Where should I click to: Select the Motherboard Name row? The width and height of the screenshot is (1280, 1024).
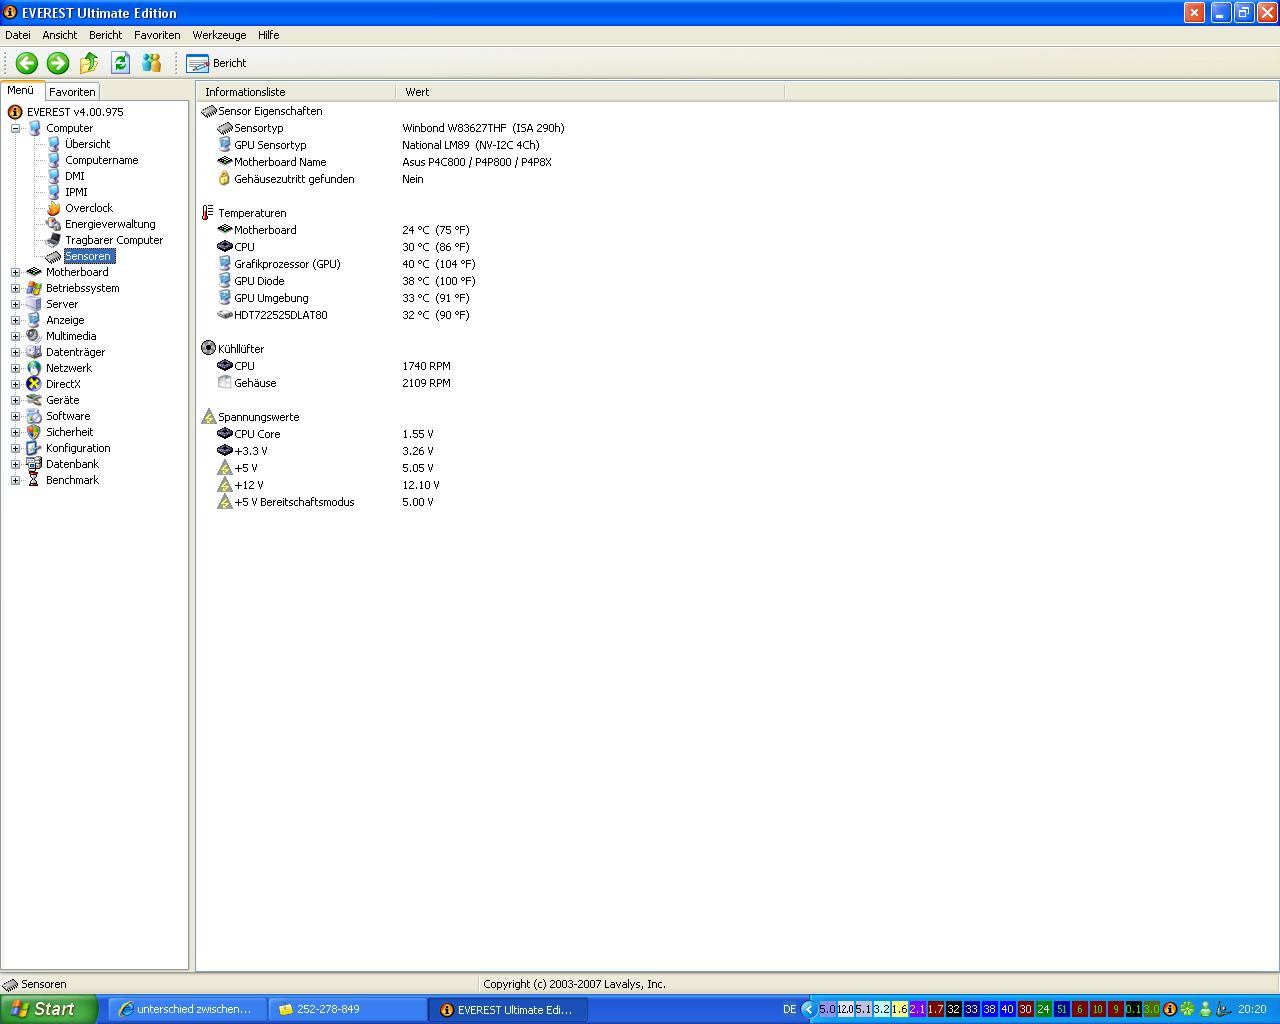pos(384,162)
